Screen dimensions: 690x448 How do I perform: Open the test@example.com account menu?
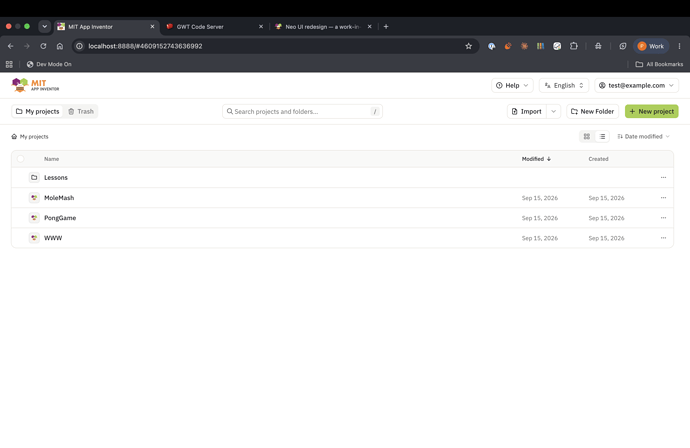tap(636, 85)
